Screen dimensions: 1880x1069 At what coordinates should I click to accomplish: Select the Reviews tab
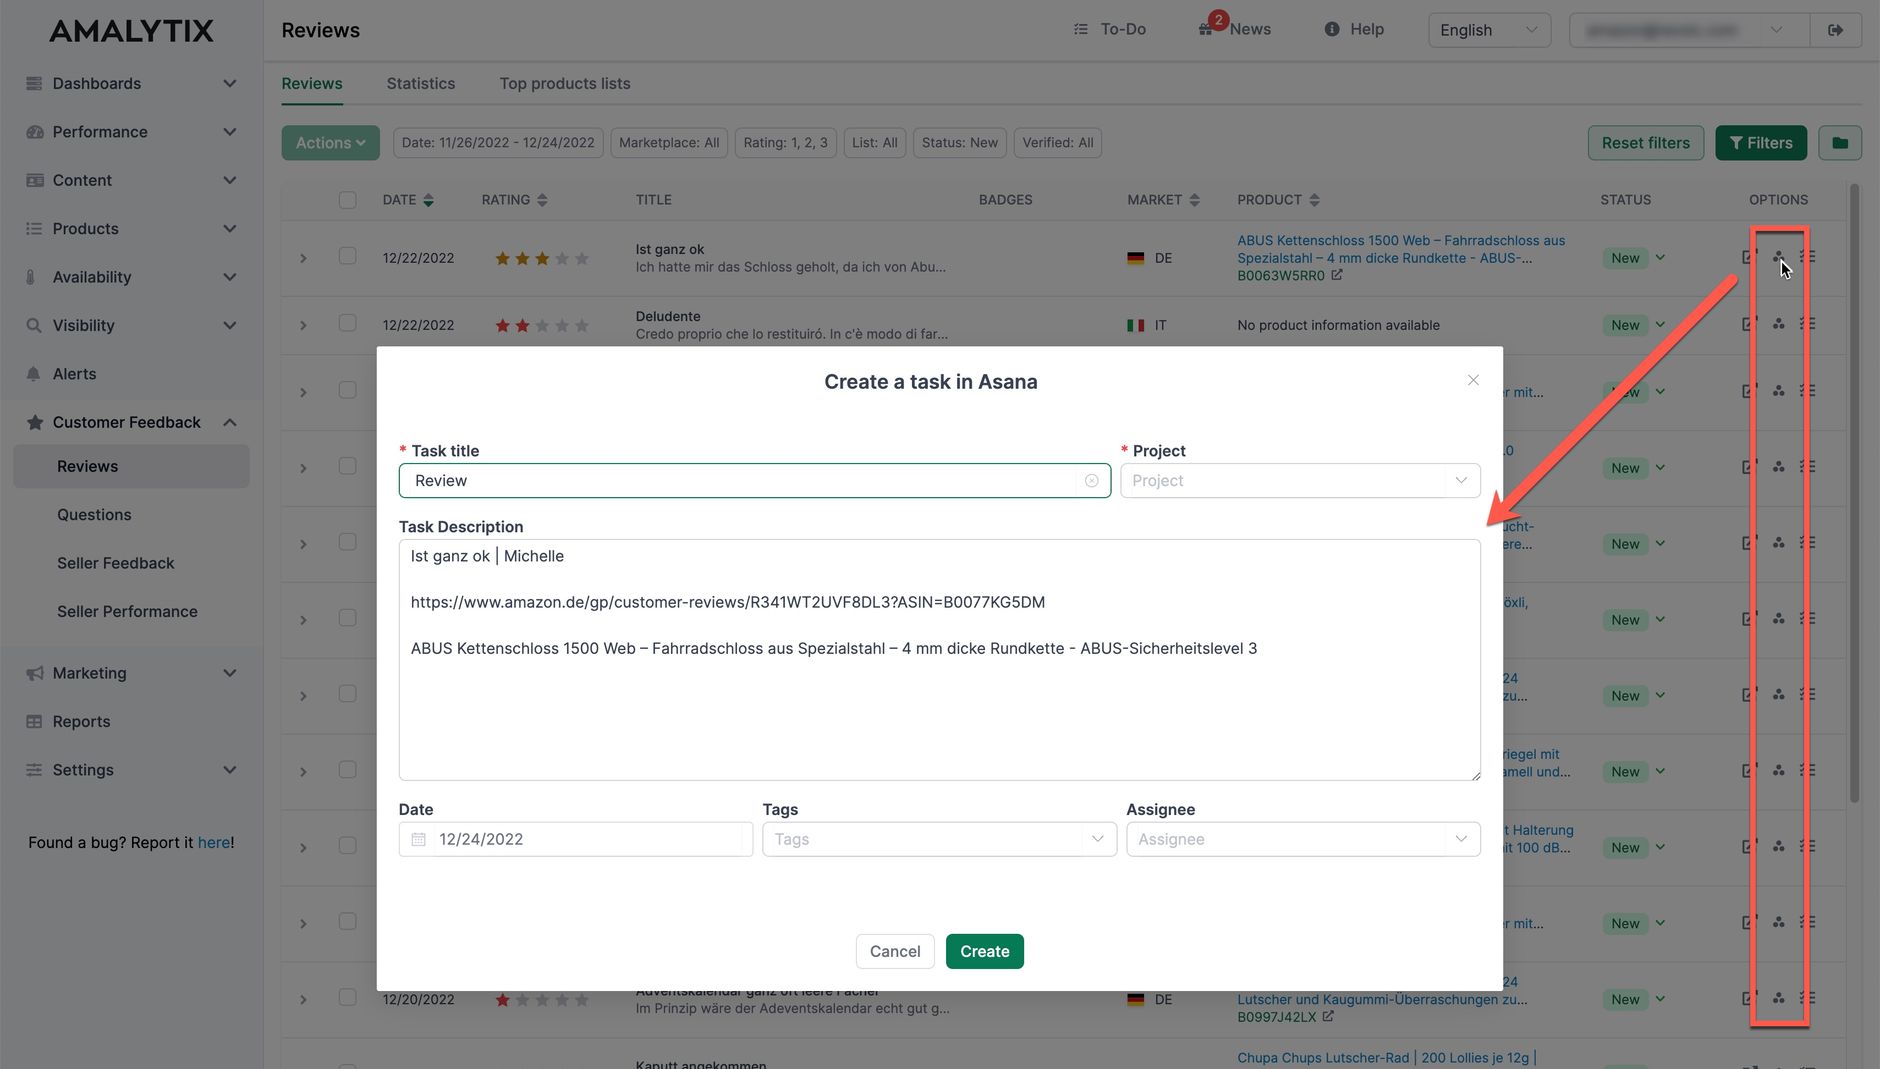[312, 84]
